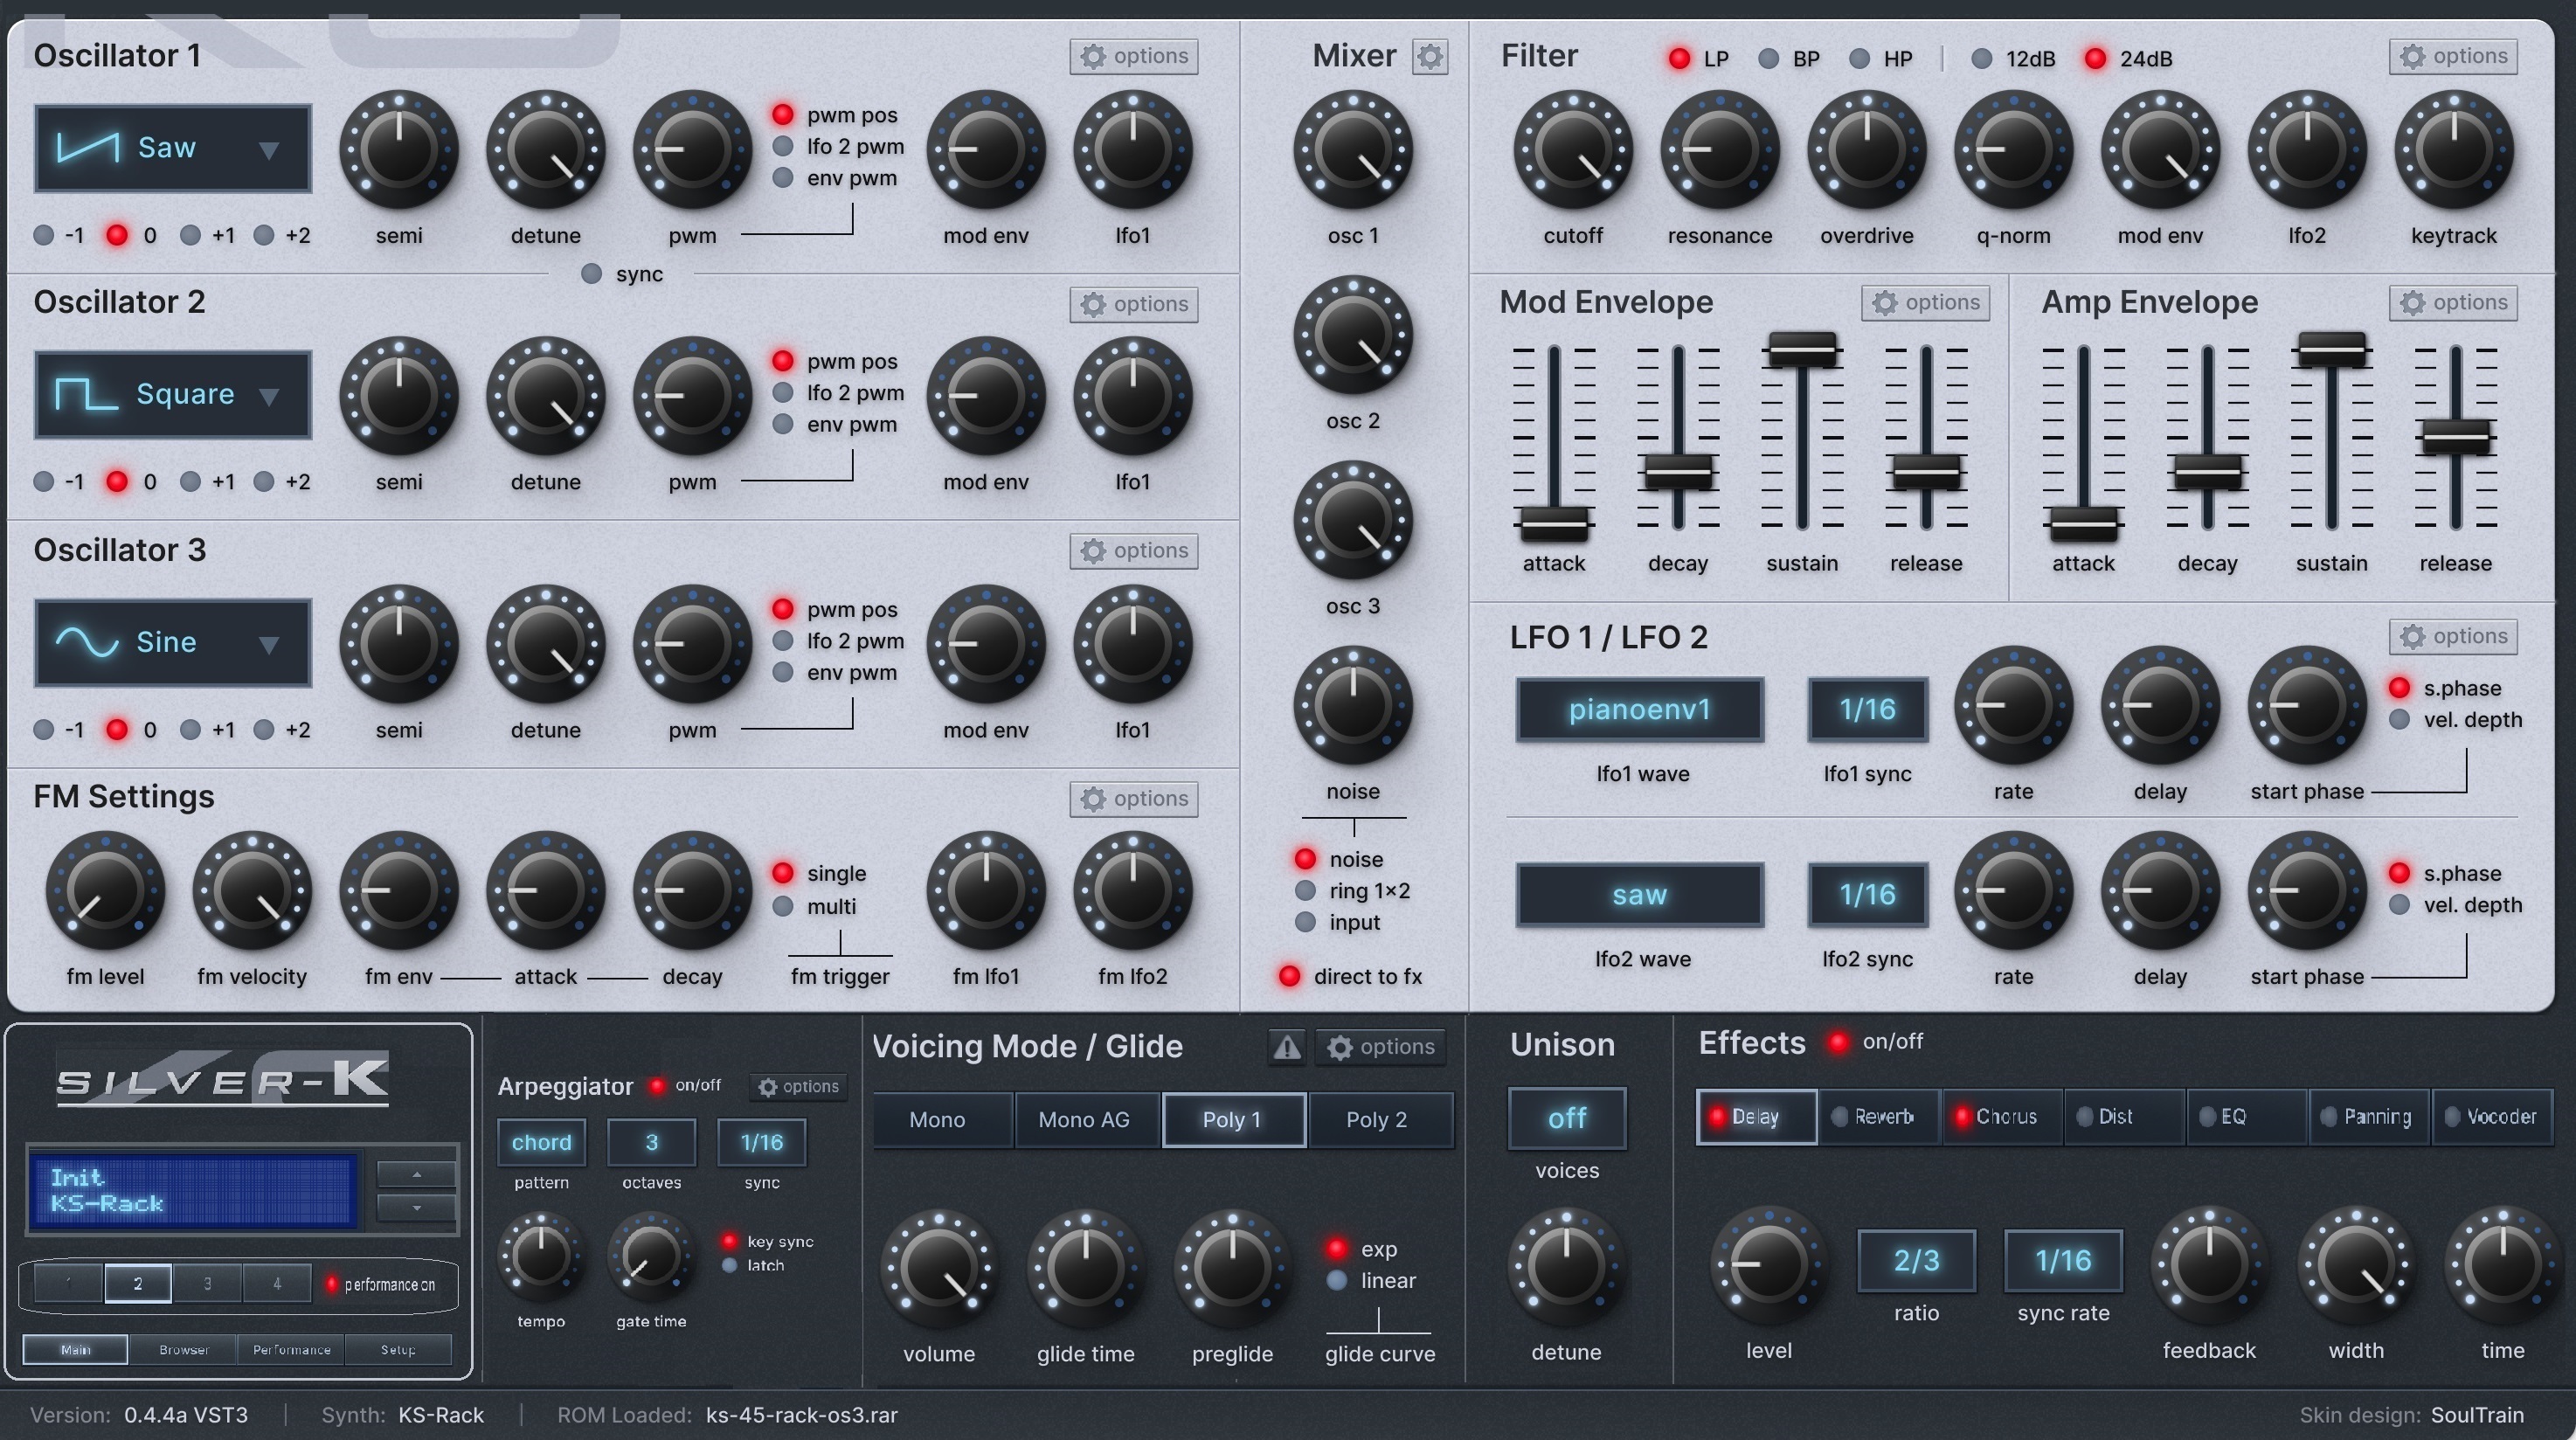Open arpeggiator chord pattern selector
This screenshot has width=2576, height=1440.
point(541,1142)
